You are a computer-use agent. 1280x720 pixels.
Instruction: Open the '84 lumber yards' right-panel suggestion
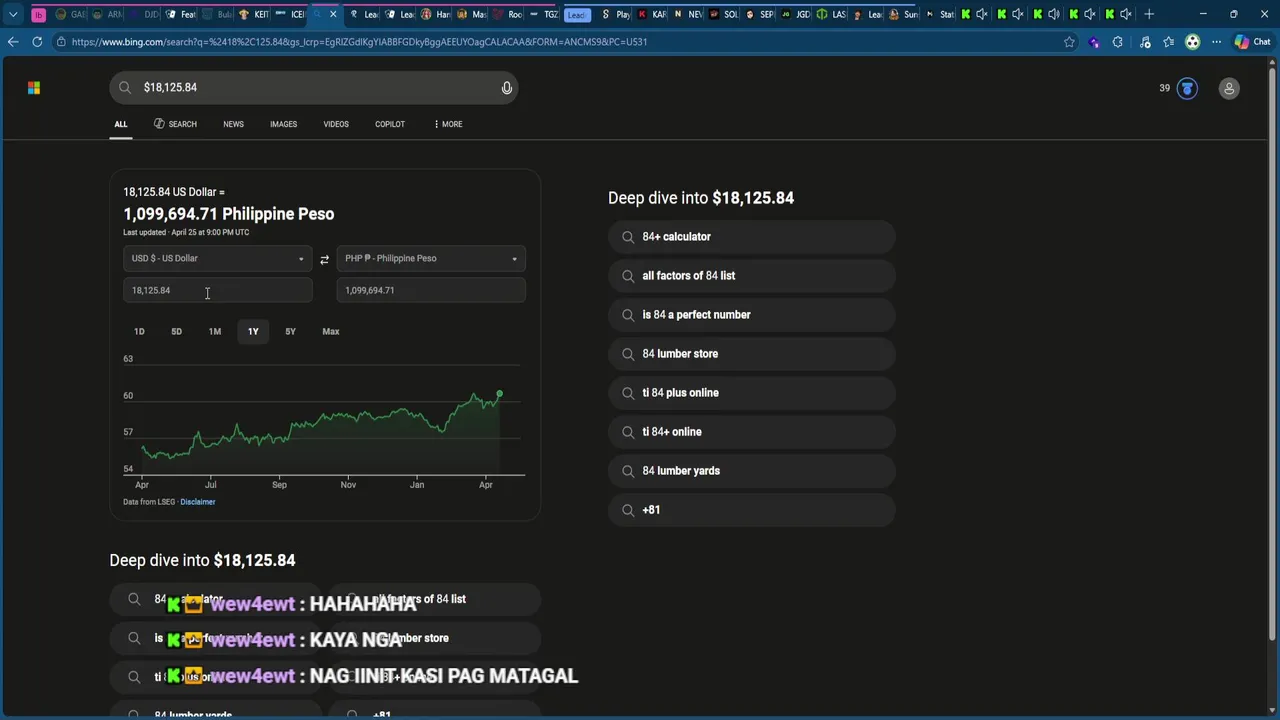coord(752,471)
